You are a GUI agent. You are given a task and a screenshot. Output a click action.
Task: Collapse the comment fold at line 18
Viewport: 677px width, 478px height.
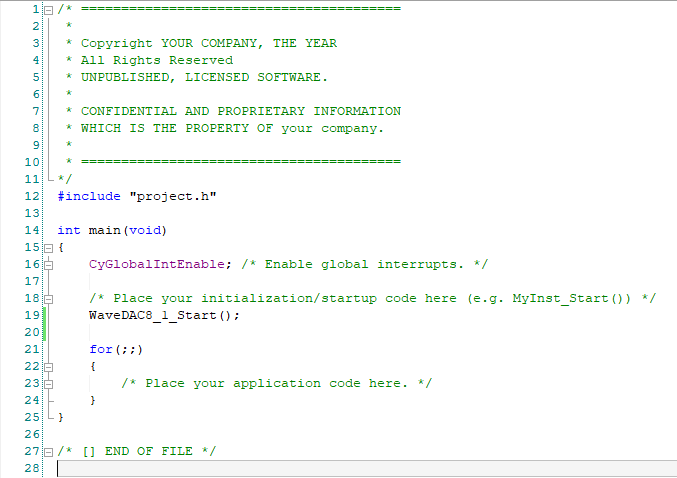pos(49,299)
